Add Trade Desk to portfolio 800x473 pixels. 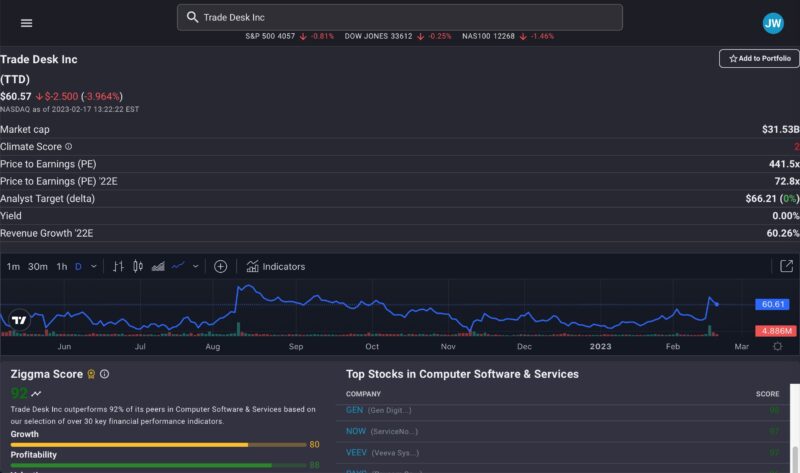[759, 59]
